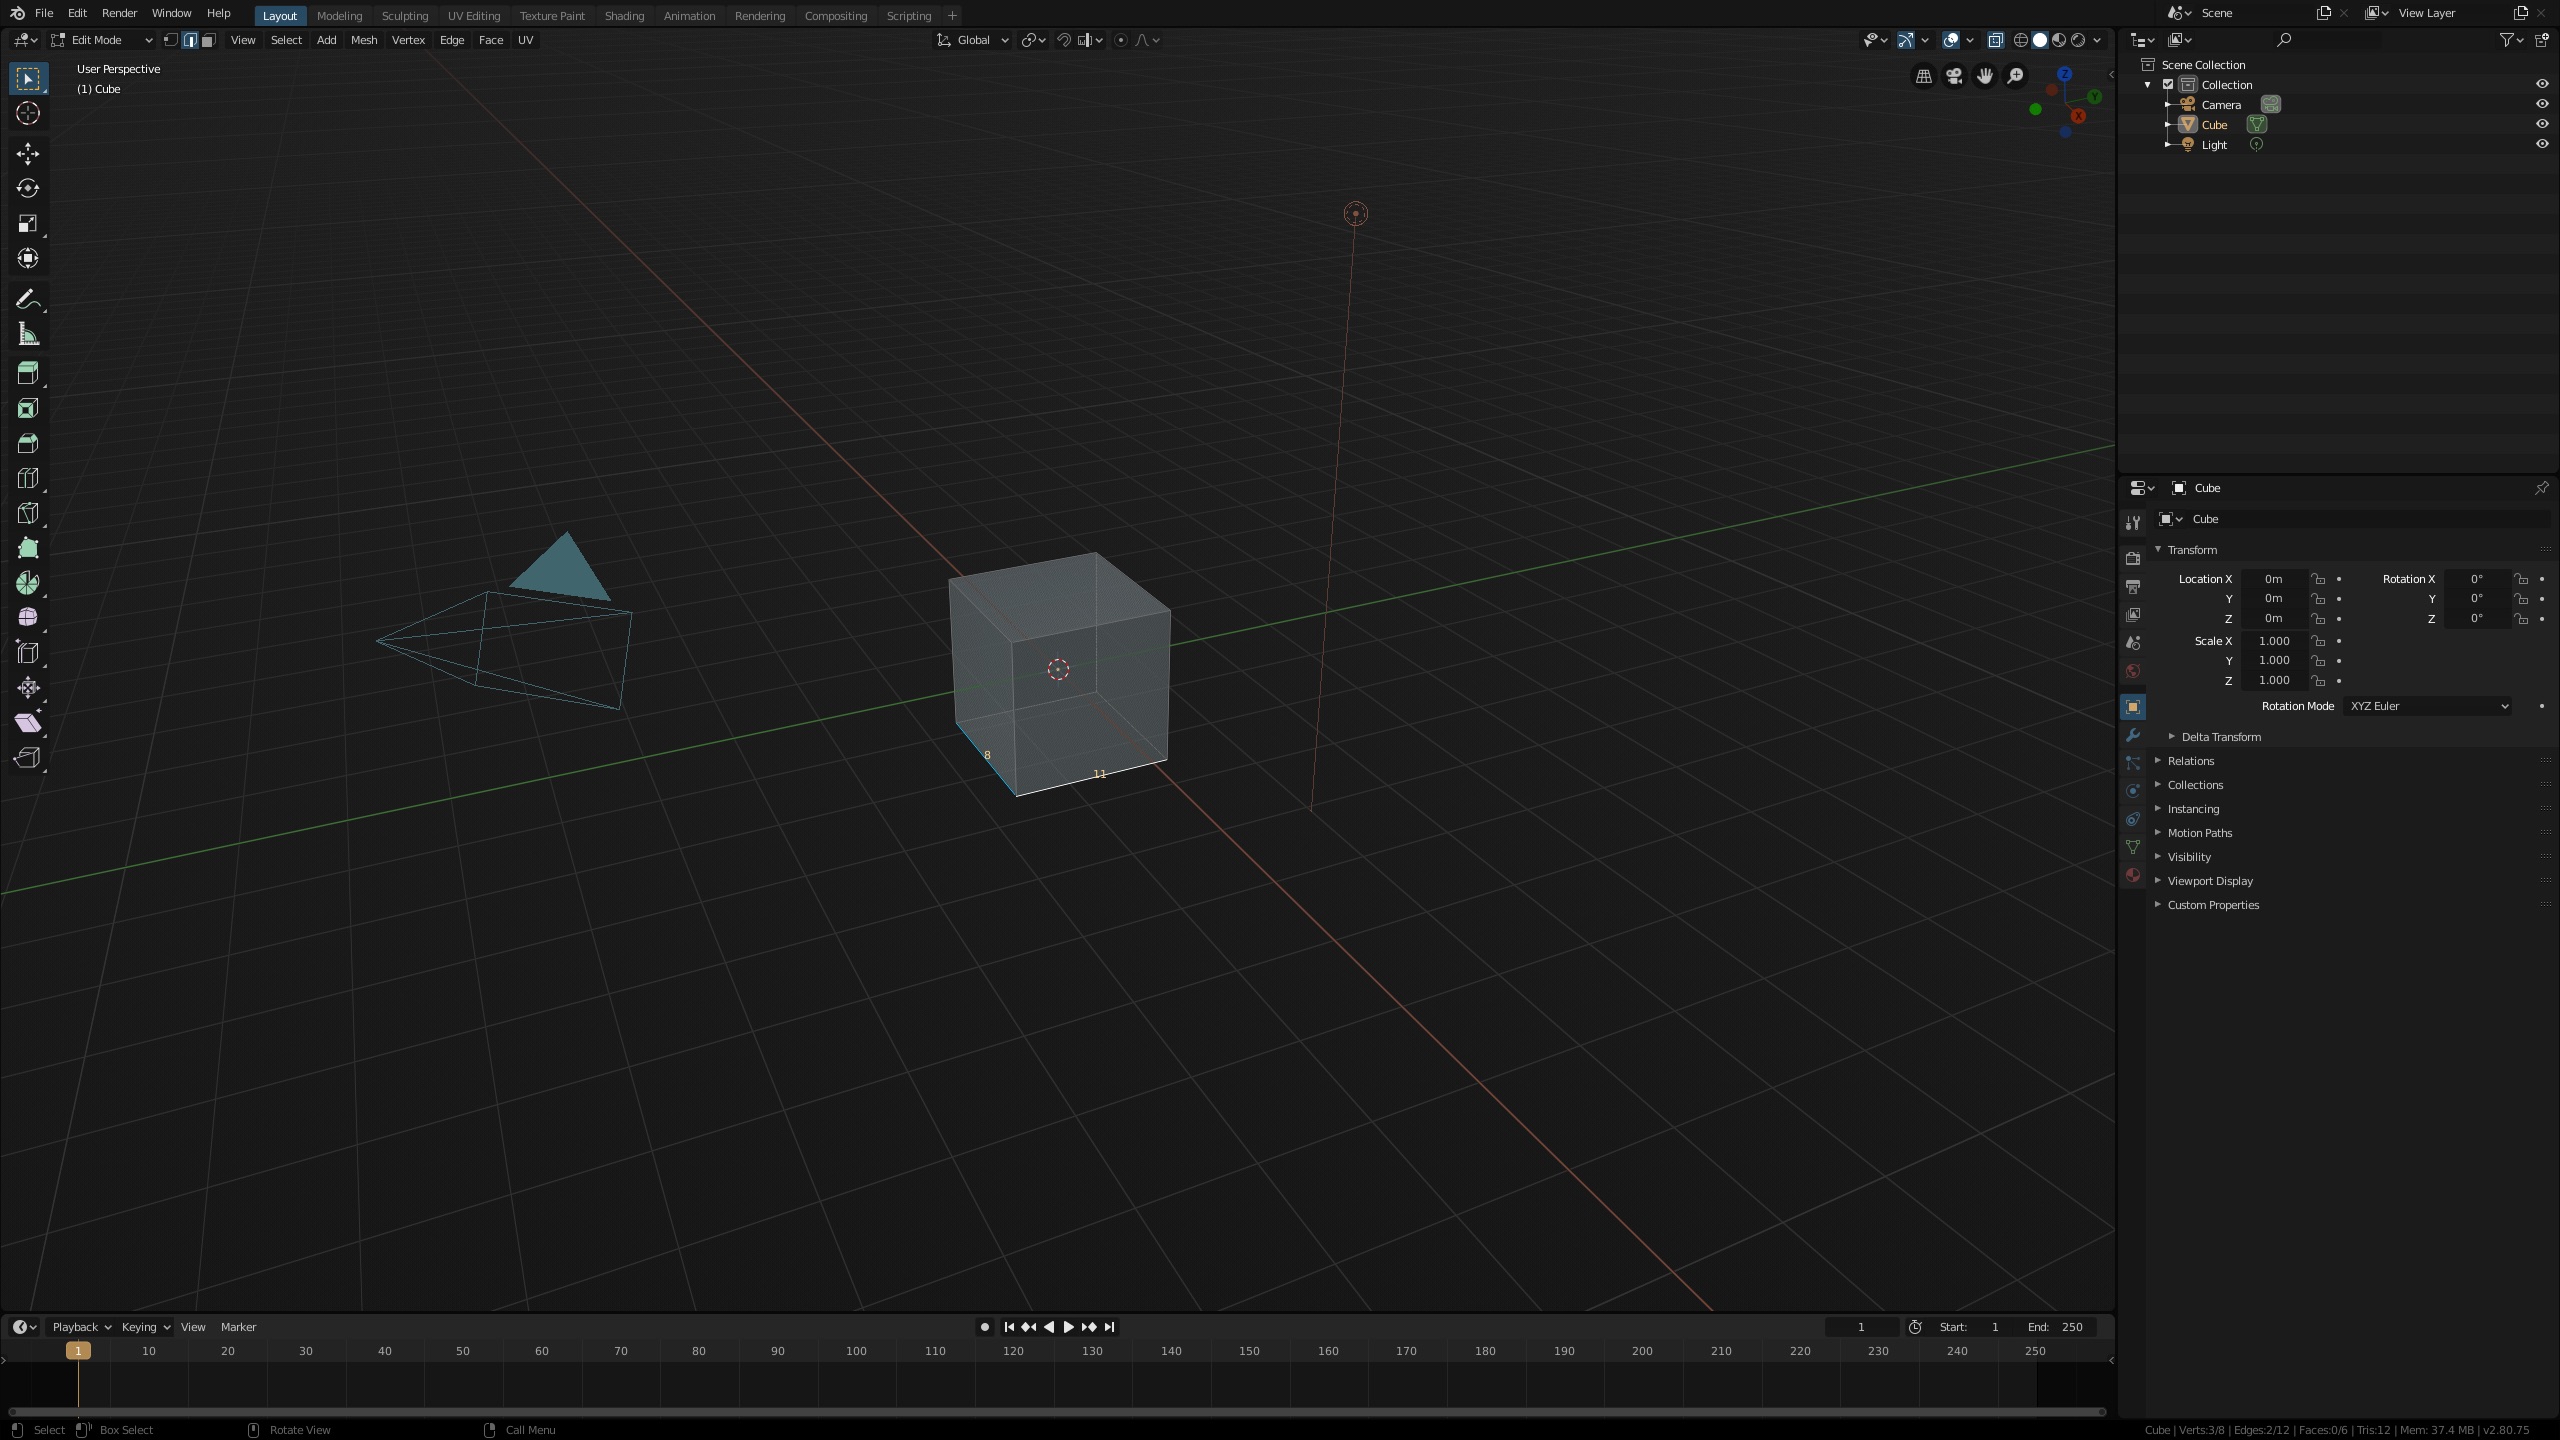Open Rotation Mode XYZ Euler dropdown
2560x1440 pixels.
pos(2428,706)
